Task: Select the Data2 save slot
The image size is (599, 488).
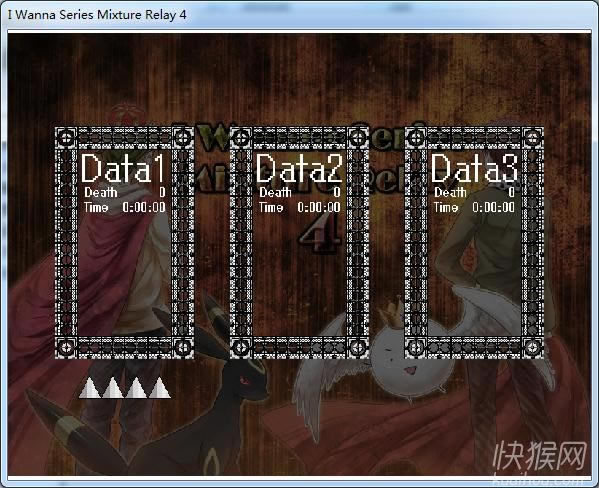Action: point(300,243)
